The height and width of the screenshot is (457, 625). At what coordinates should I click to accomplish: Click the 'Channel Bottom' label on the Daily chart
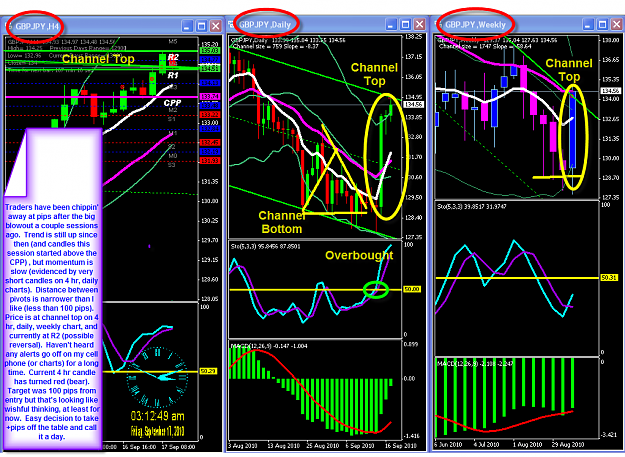[x=282, y=222]
